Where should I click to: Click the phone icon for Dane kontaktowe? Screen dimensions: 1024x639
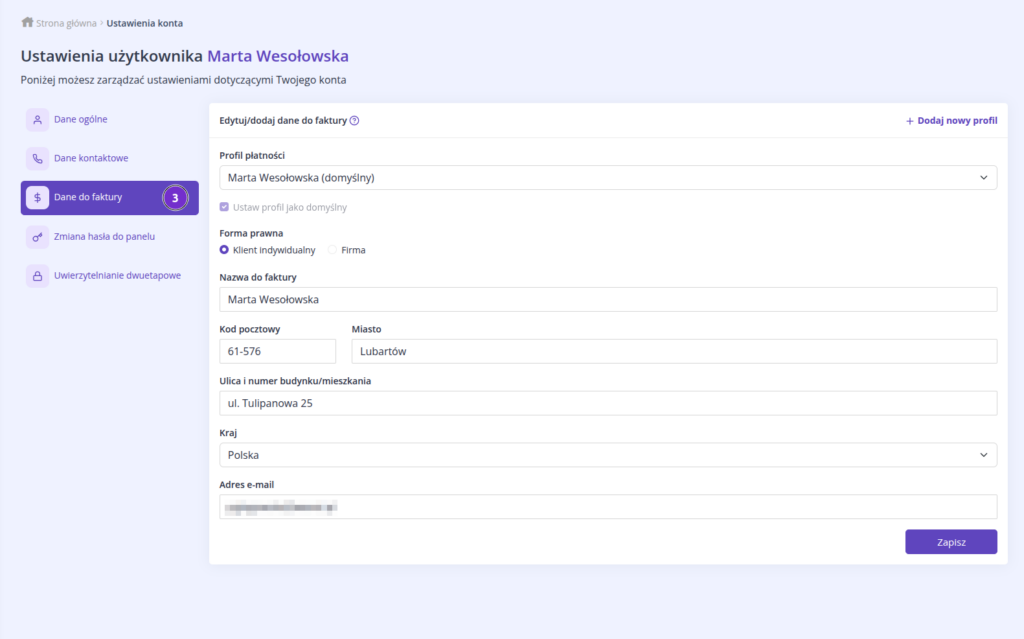[37, 158]
